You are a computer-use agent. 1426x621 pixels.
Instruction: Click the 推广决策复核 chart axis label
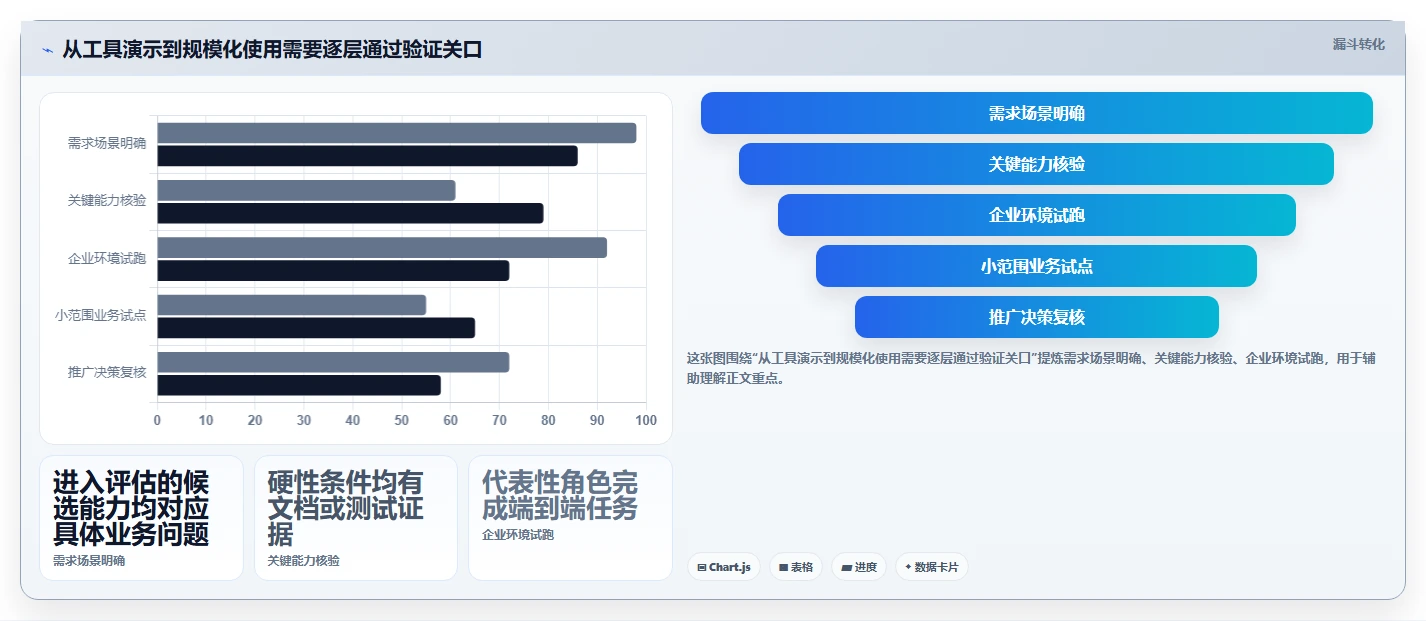pyautogui.click(x=107, y=372)
